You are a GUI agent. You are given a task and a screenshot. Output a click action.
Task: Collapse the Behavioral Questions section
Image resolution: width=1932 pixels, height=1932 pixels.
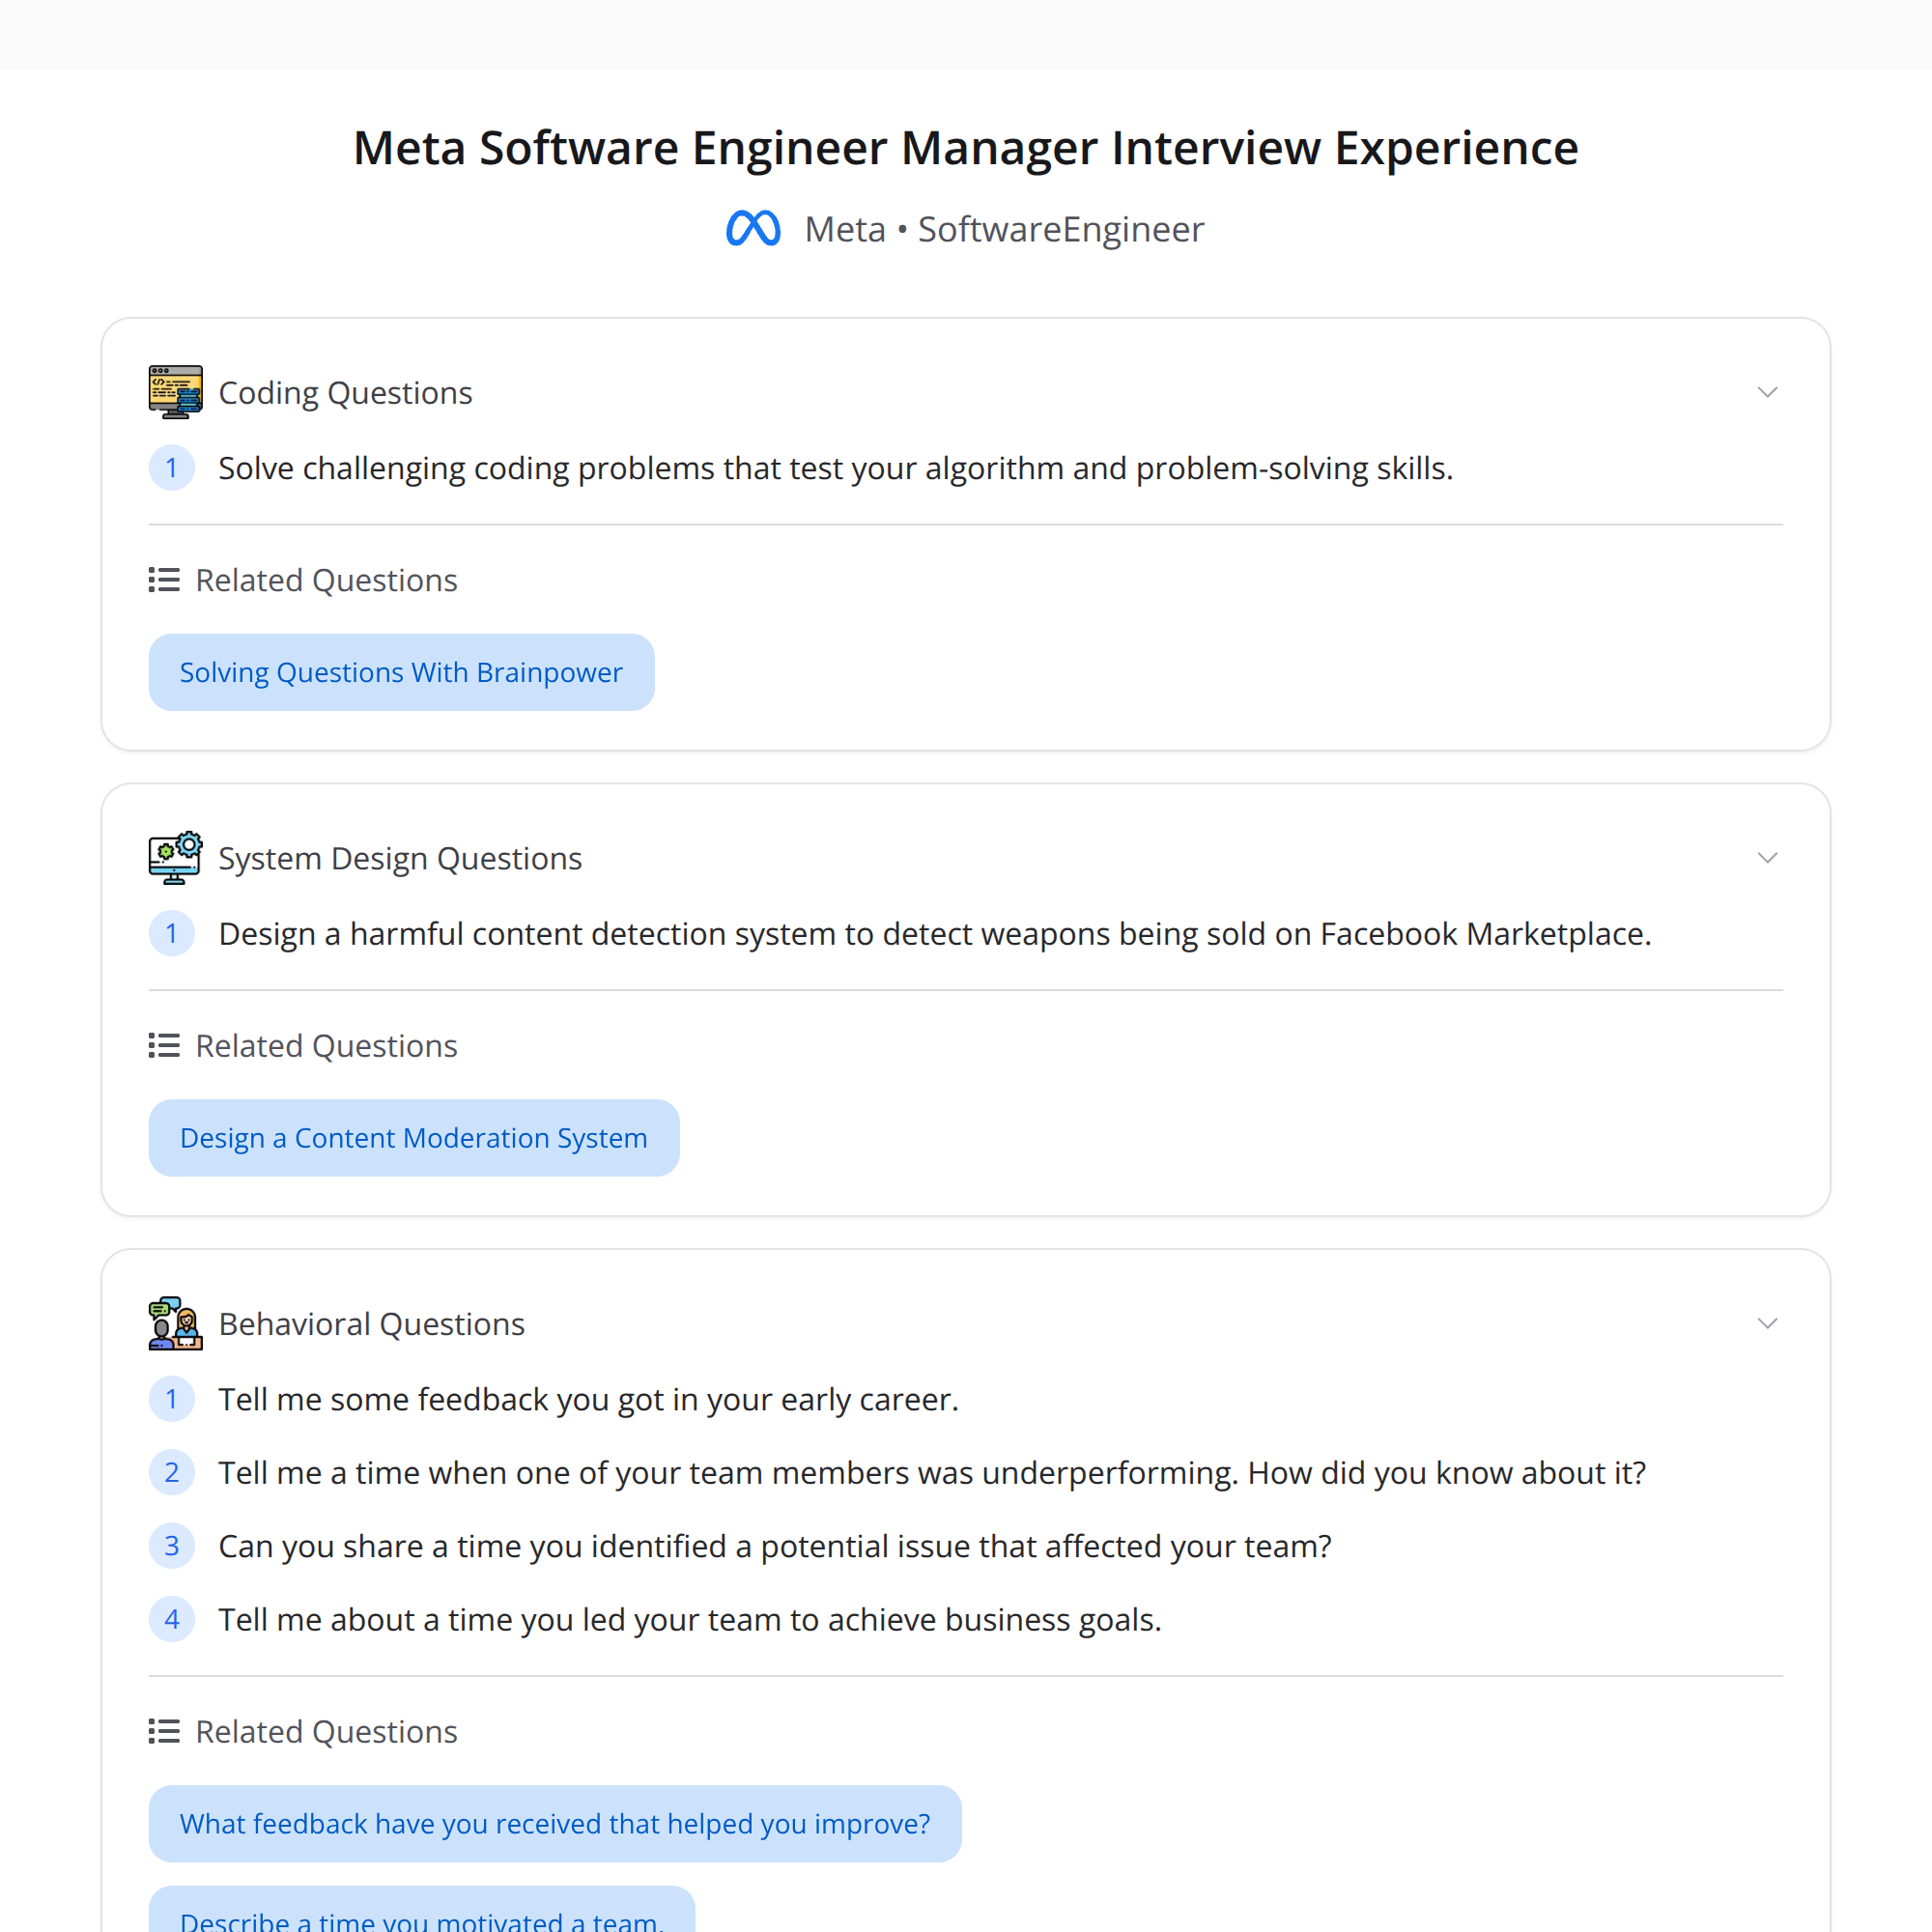coord(1767,1322)
